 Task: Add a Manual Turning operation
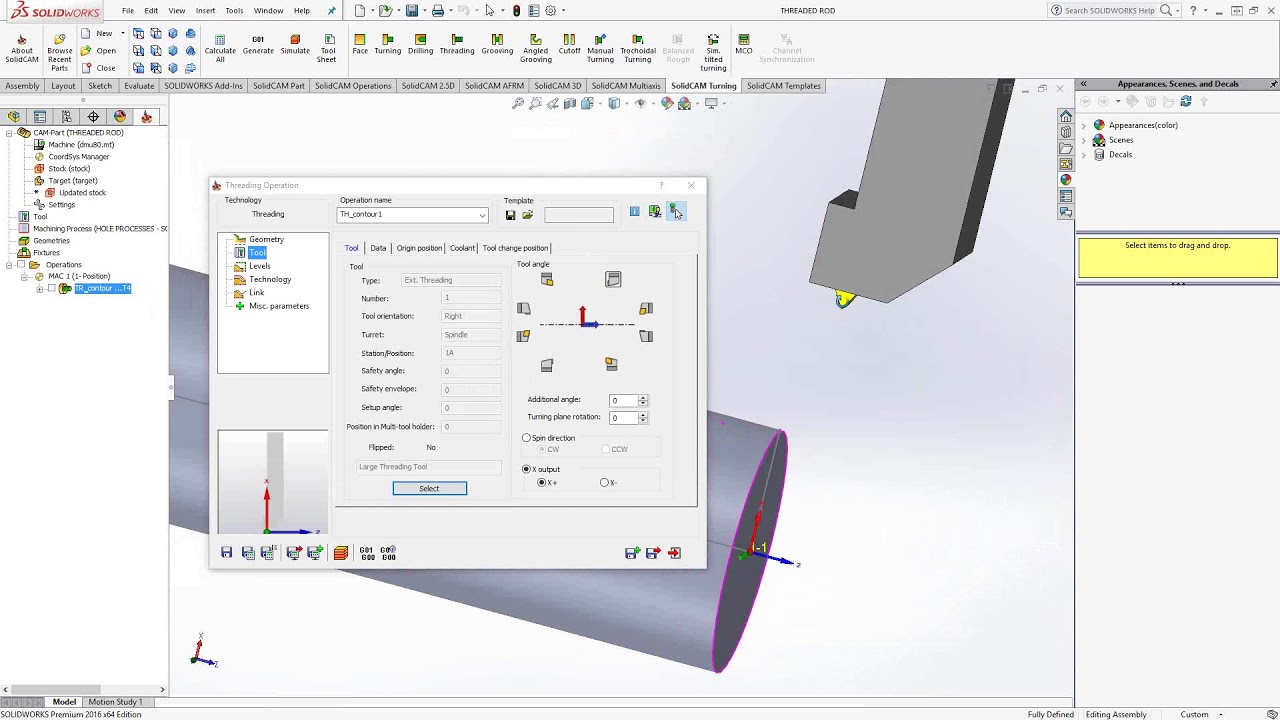pos(600,50)
